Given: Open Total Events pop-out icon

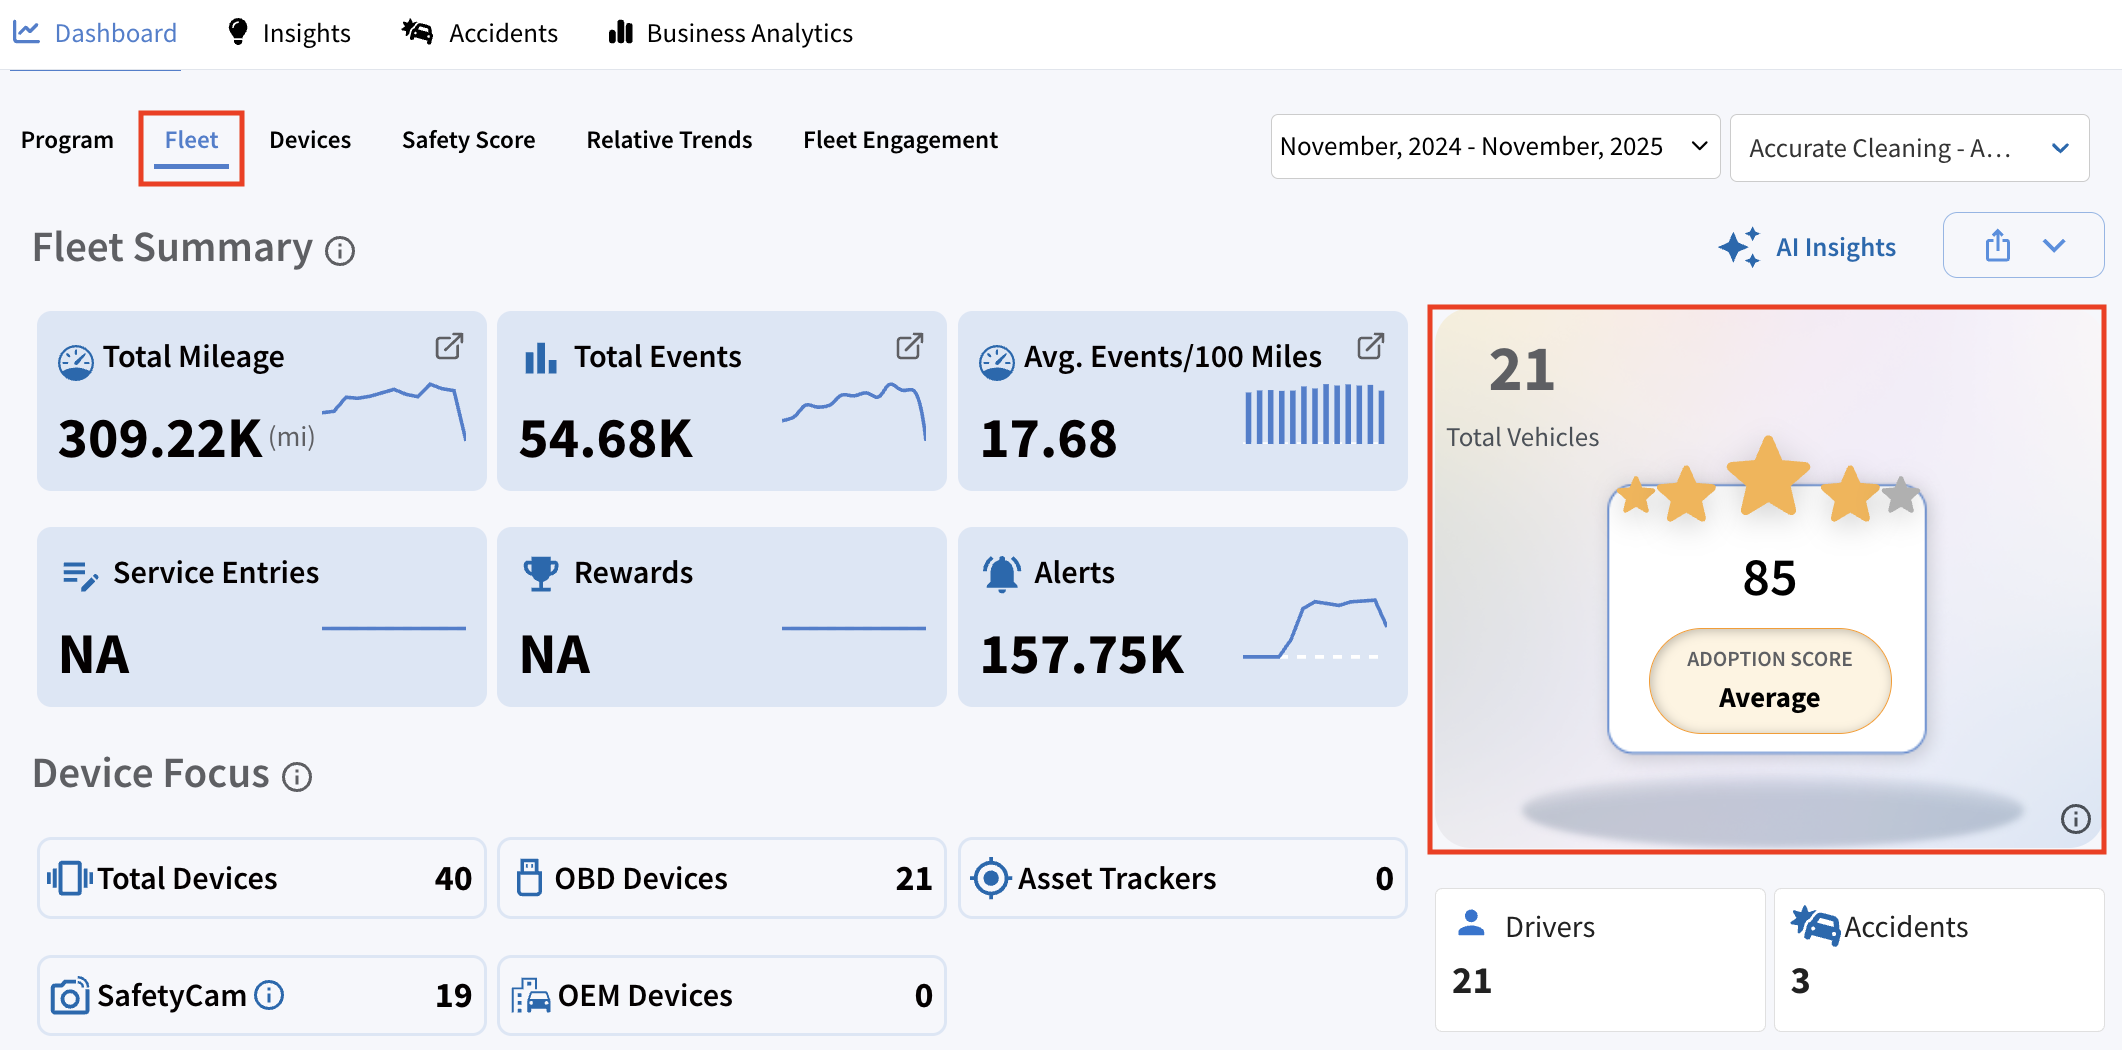Looking at the screenshot, I should tap(909, 347).
